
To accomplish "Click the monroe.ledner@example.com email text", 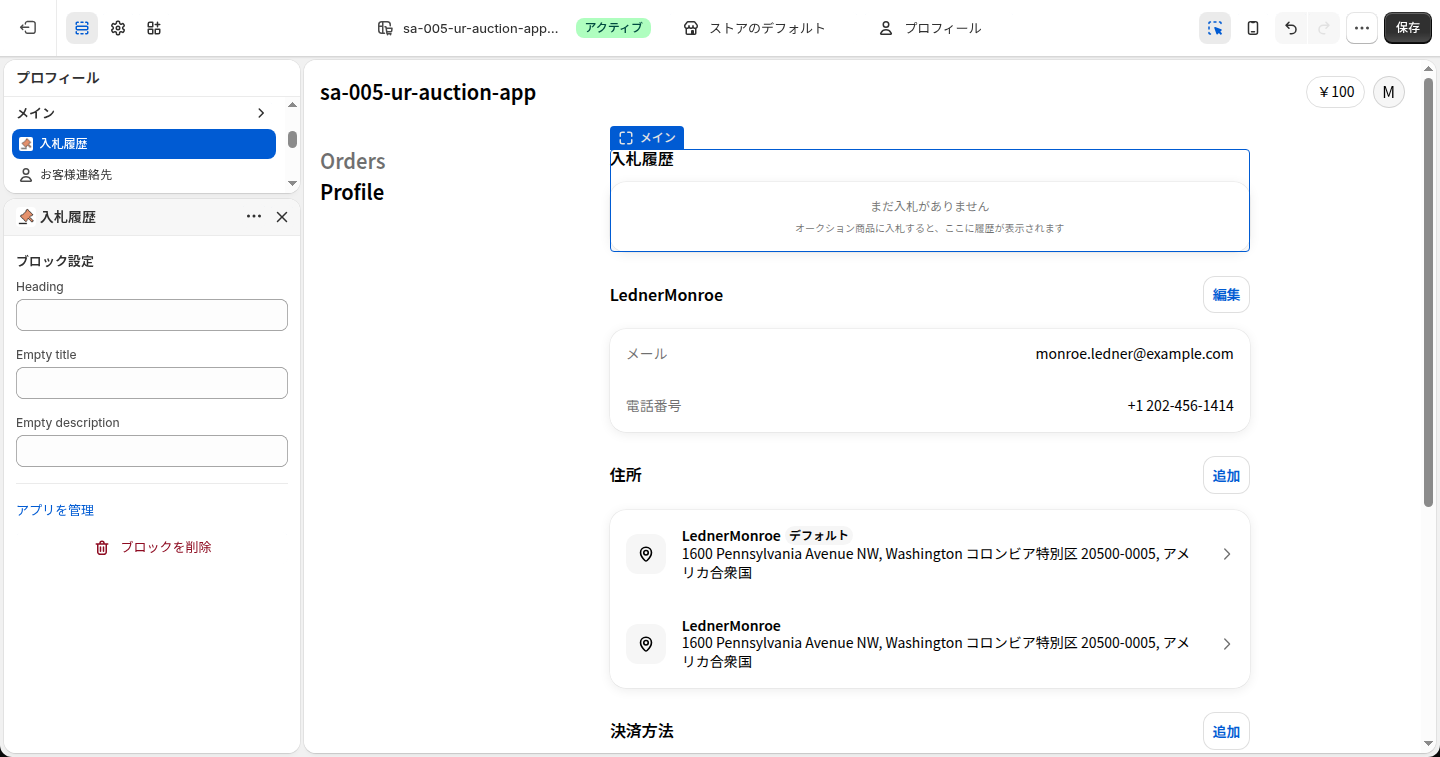I will [x=1134, y=354].
